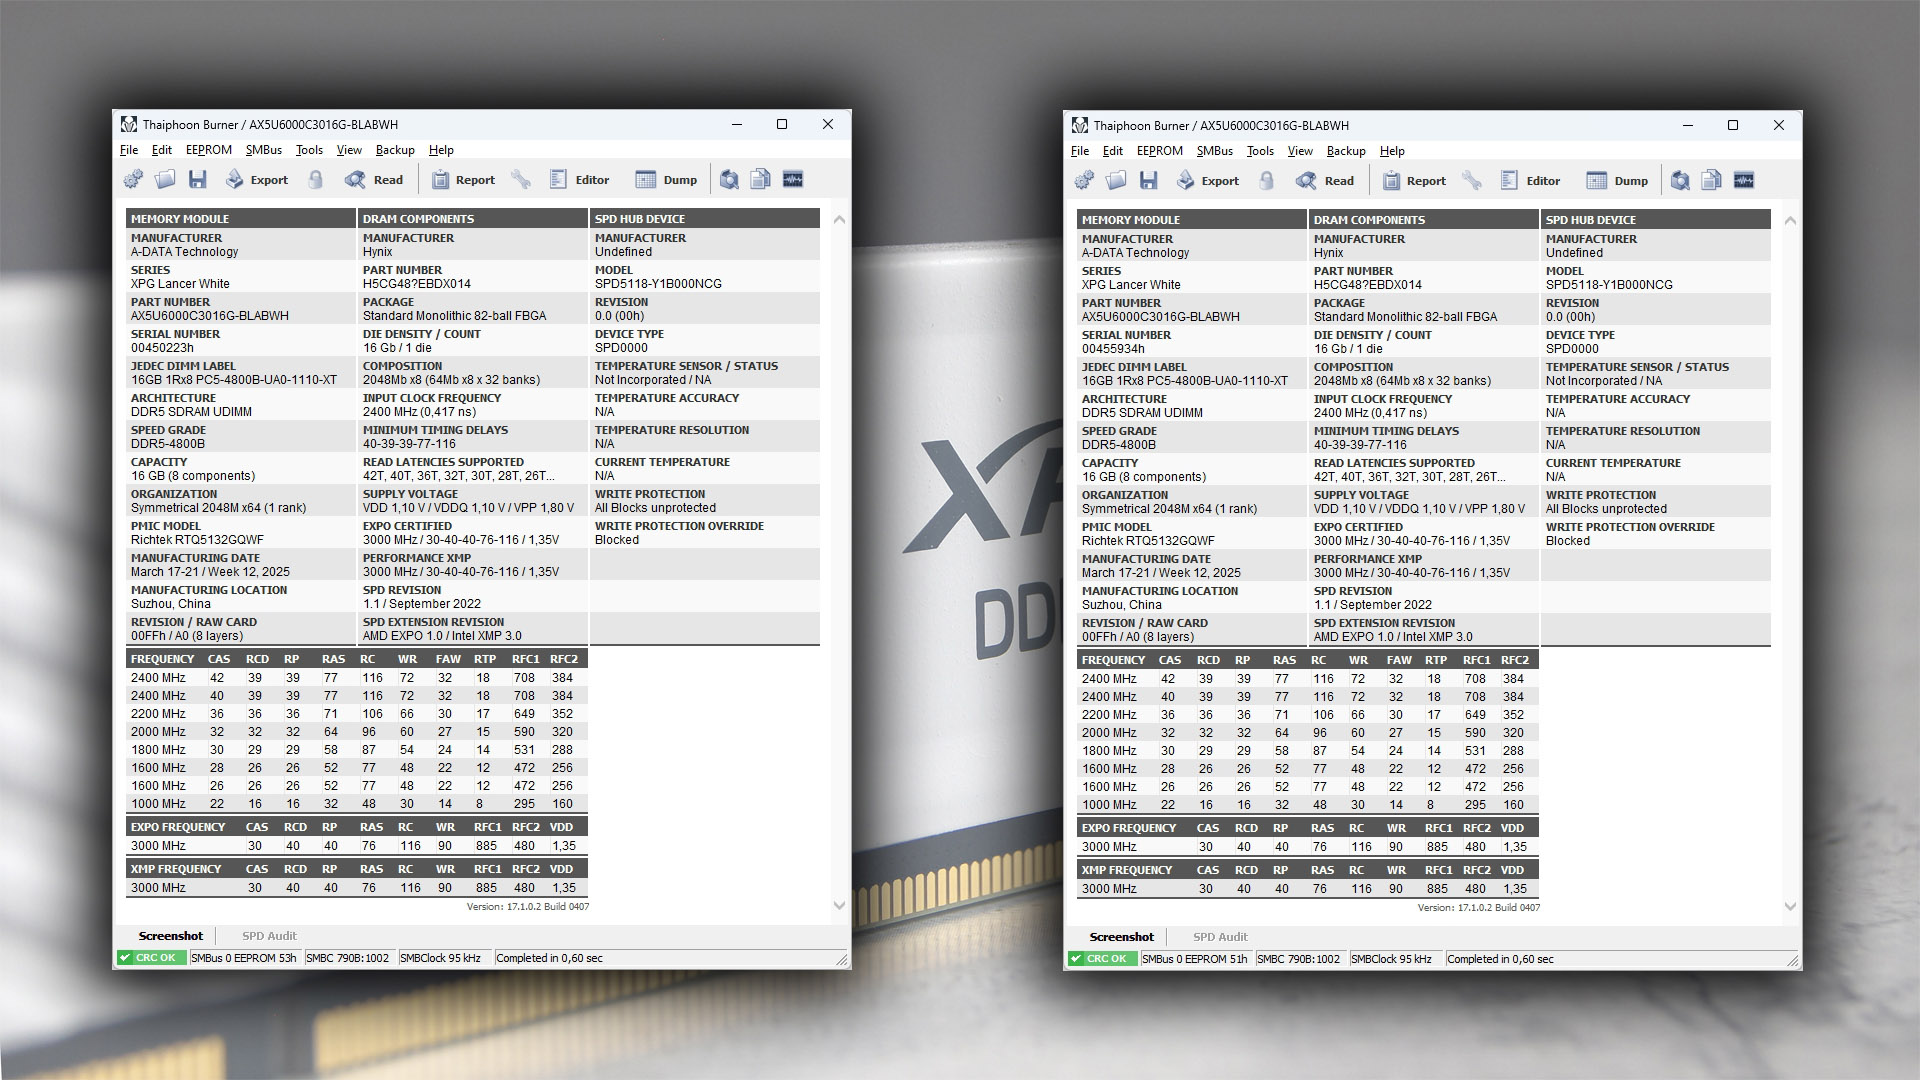Click the Export button in left window toolbar
Viewport: 1920px width, 1080px height.
[257, 180]
